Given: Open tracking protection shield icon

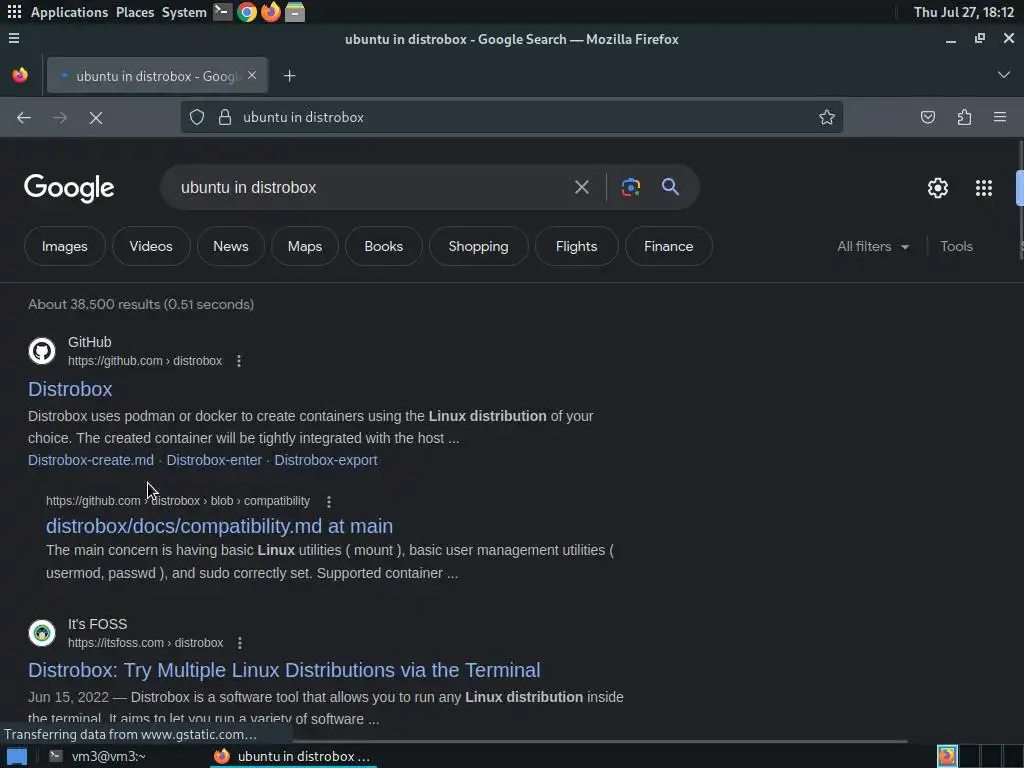Looking at the screenshot, I should pos(197,118).
